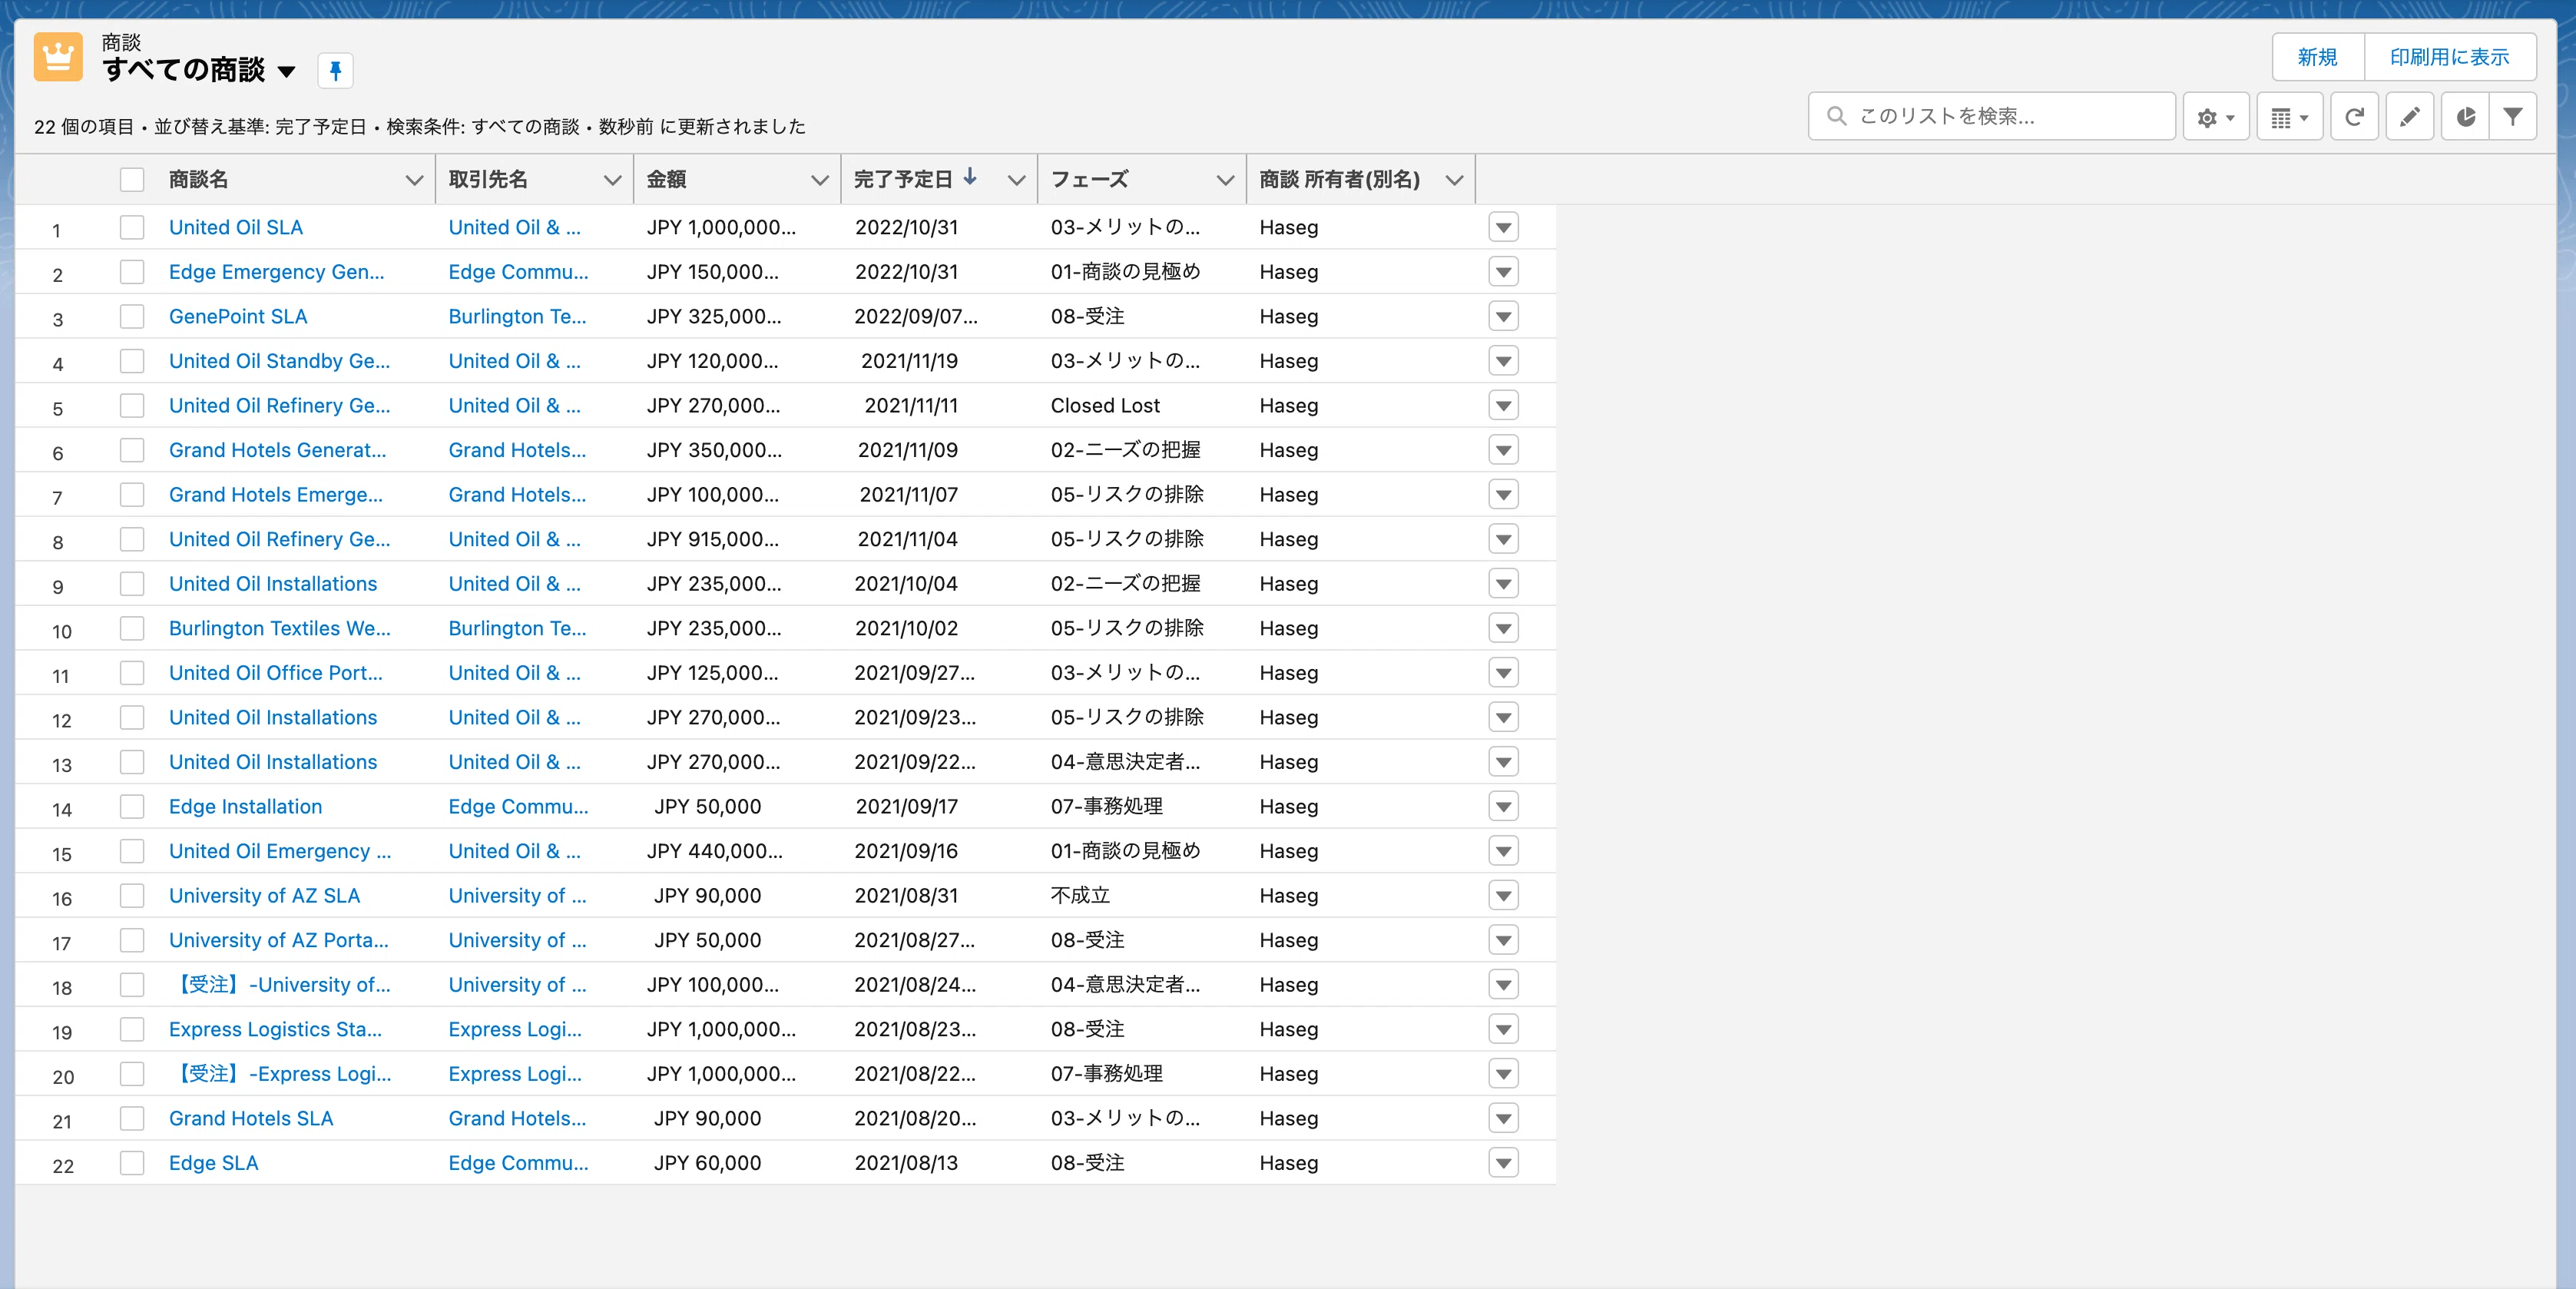Check the box for United Oil SLA
This screenshot has width=2576, height=1289.
tap(132, 227)
